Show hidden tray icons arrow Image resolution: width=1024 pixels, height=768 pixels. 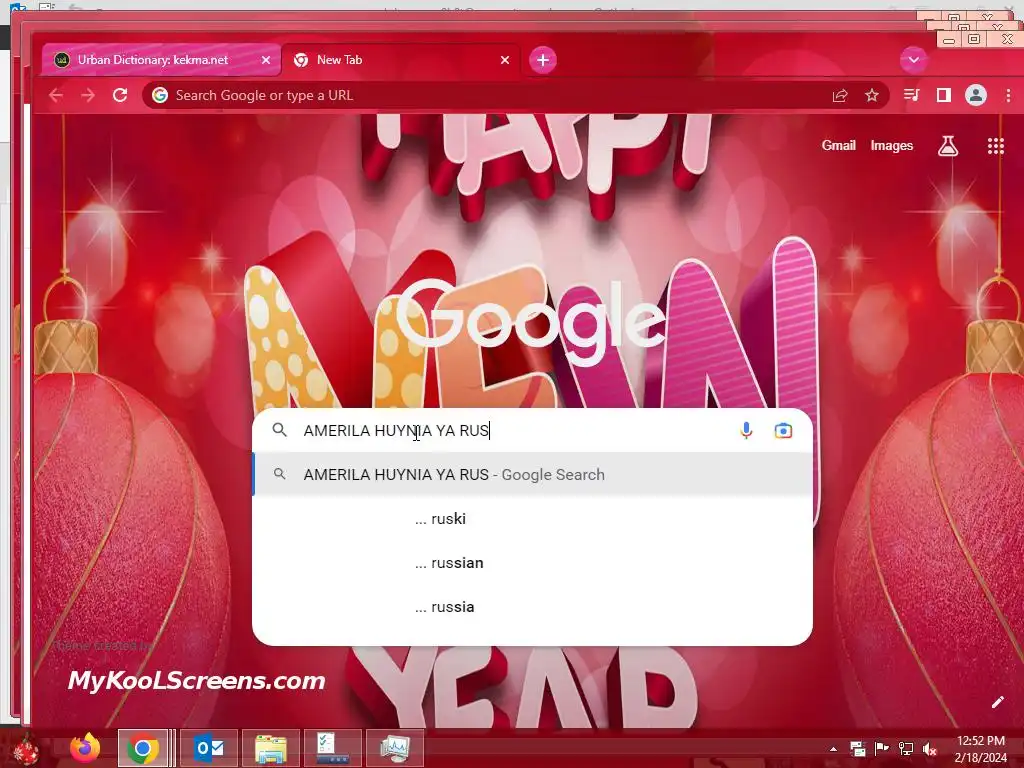tap(833, 749)
